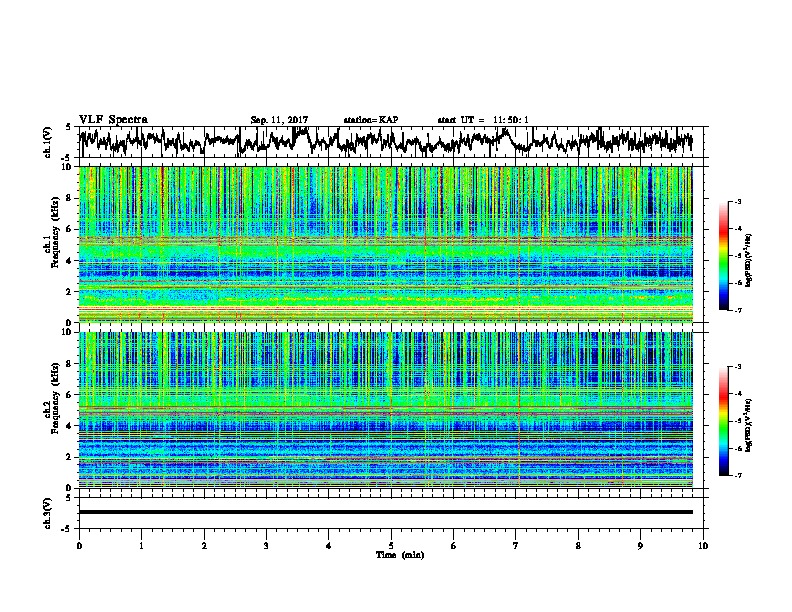Click the ch.2 spectrogram color bar
The image size is (792, 612).
click(x=724, y=421)
